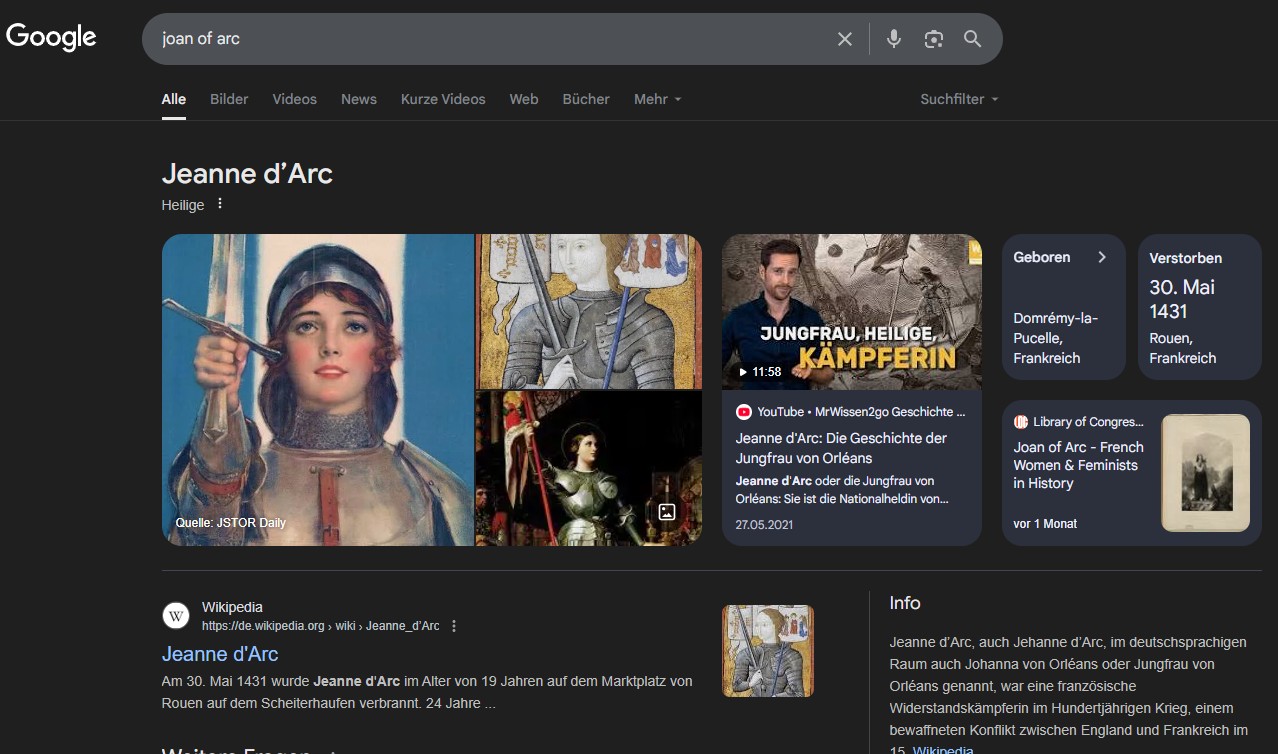Switch to Bücher tab
The image size is (1278, 754).
586,99
